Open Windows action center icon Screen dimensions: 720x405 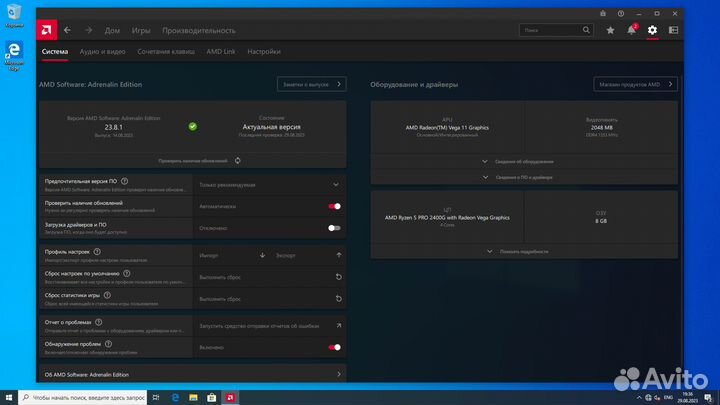(709, 398)
